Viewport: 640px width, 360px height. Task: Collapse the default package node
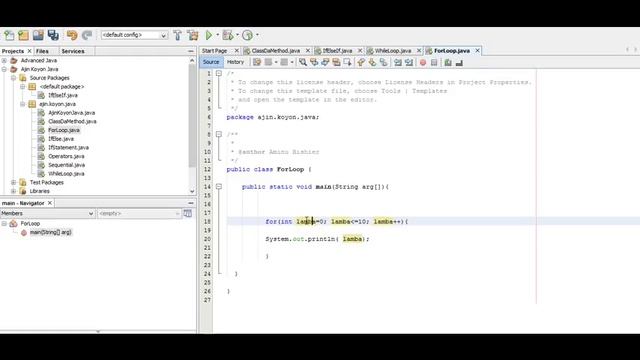click(x=23, y=87)
